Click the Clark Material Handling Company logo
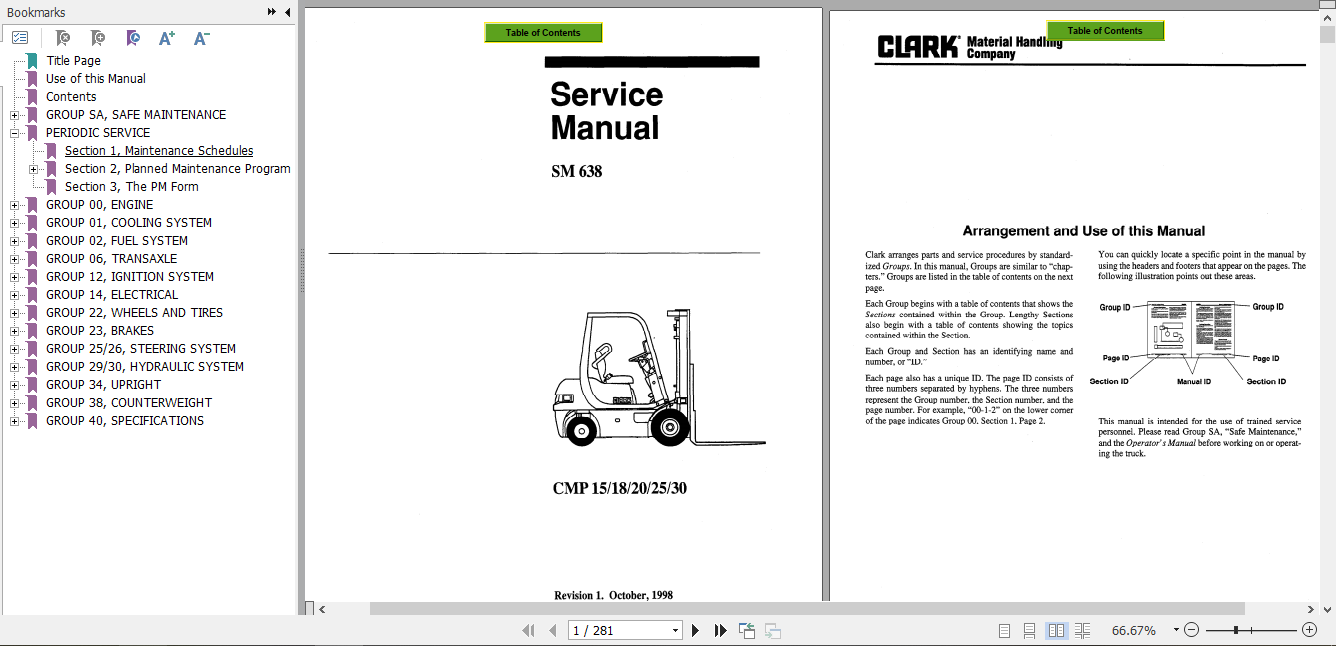Image resolution: width=1336 pixels, height=646 pixels. point(970,47)
